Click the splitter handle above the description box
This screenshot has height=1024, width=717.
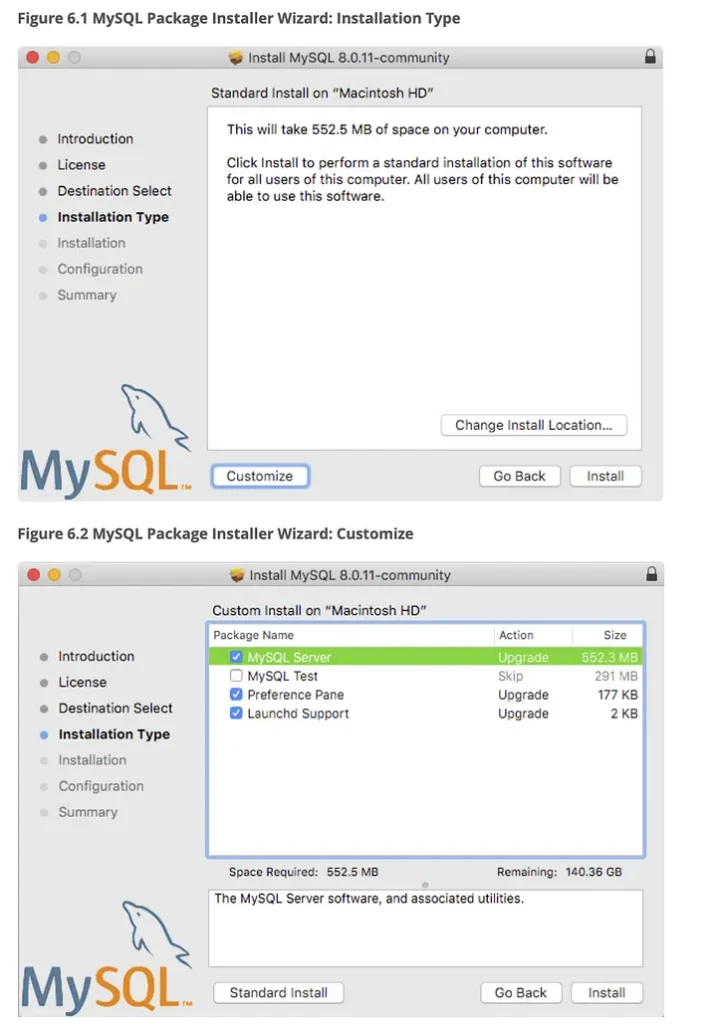425,885
